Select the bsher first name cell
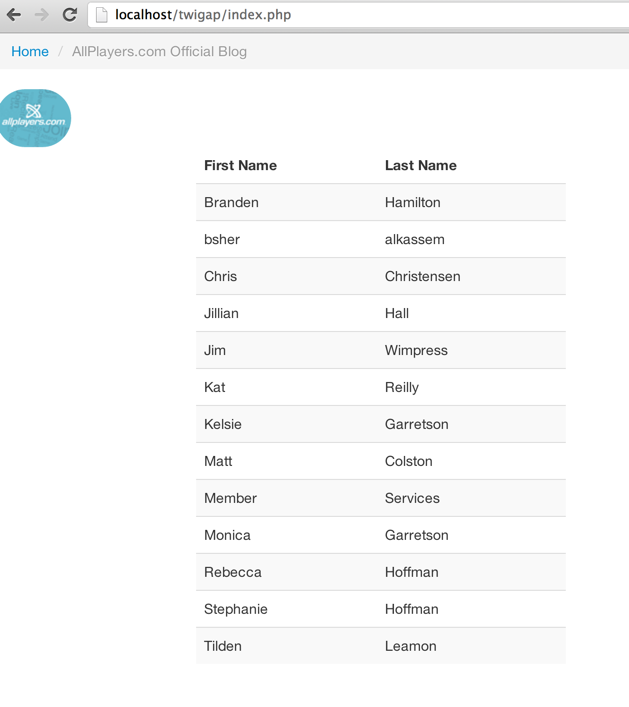Screen dimensions: 629x707 tap(222, 239)
